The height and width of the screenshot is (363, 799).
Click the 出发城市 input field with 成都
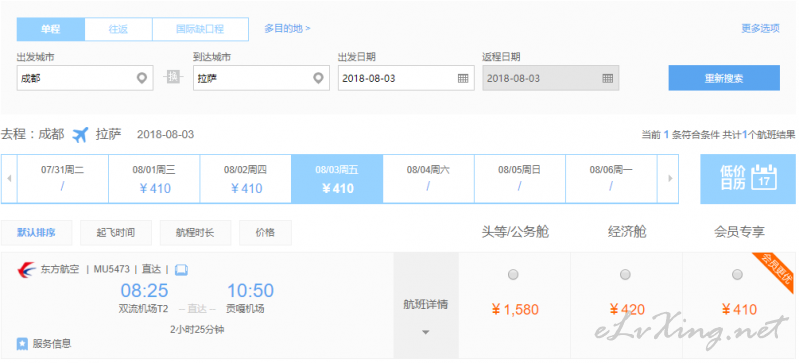coord(85,78)
